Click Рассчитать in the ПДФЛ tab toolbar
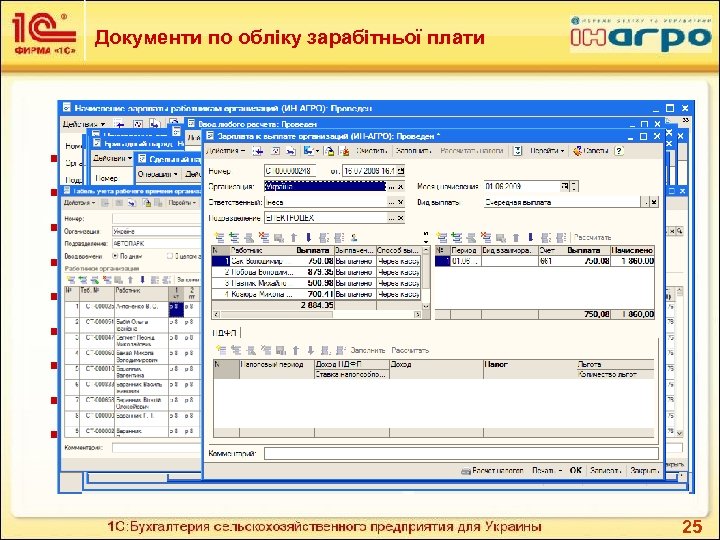Screen dimensions: 720x540 (x=411, y=350)
